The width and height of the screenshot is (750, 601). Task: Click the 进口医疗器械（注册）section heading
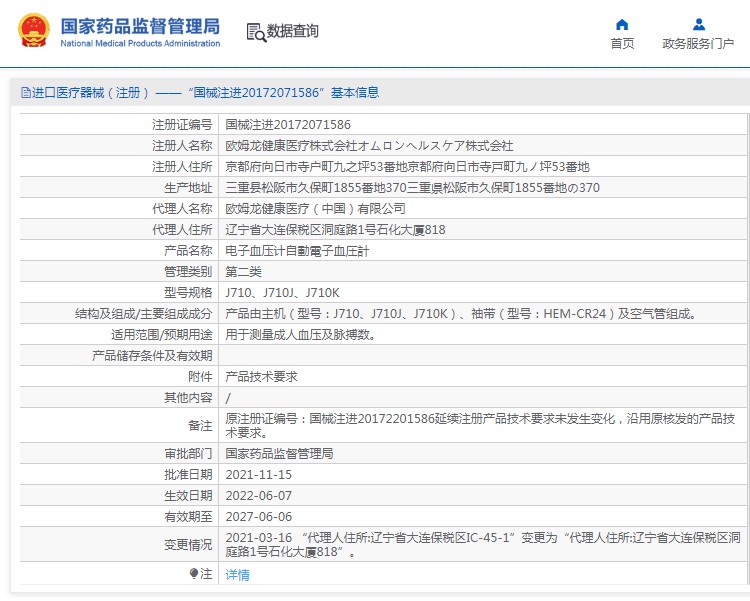[90, 92]
